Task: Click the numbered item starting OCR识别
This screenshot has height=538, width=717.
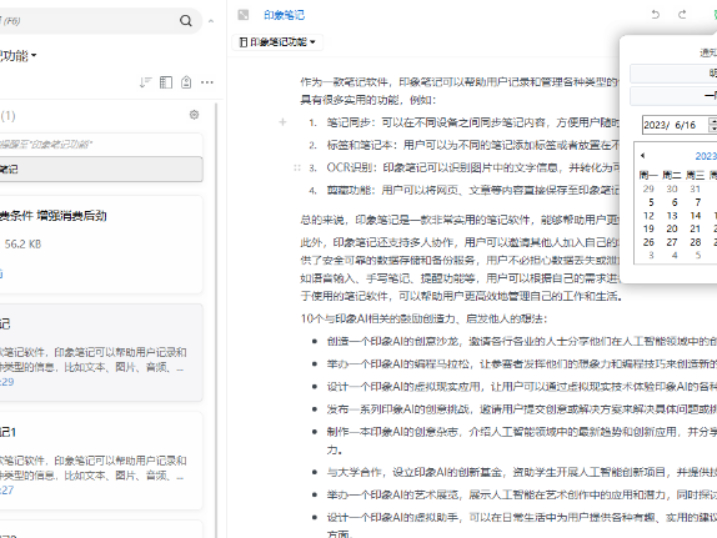Action: tap(473, 168)
